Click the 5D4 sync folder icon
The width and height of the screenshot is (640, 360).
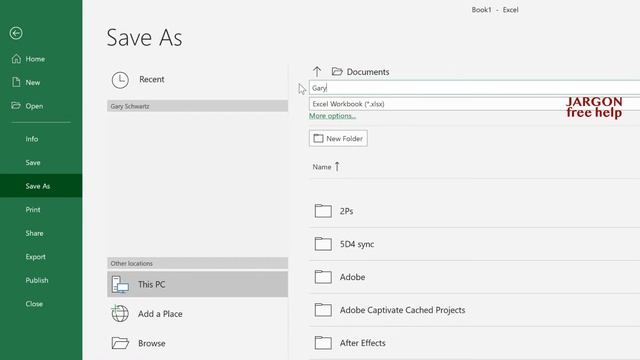tap(323, 244)
